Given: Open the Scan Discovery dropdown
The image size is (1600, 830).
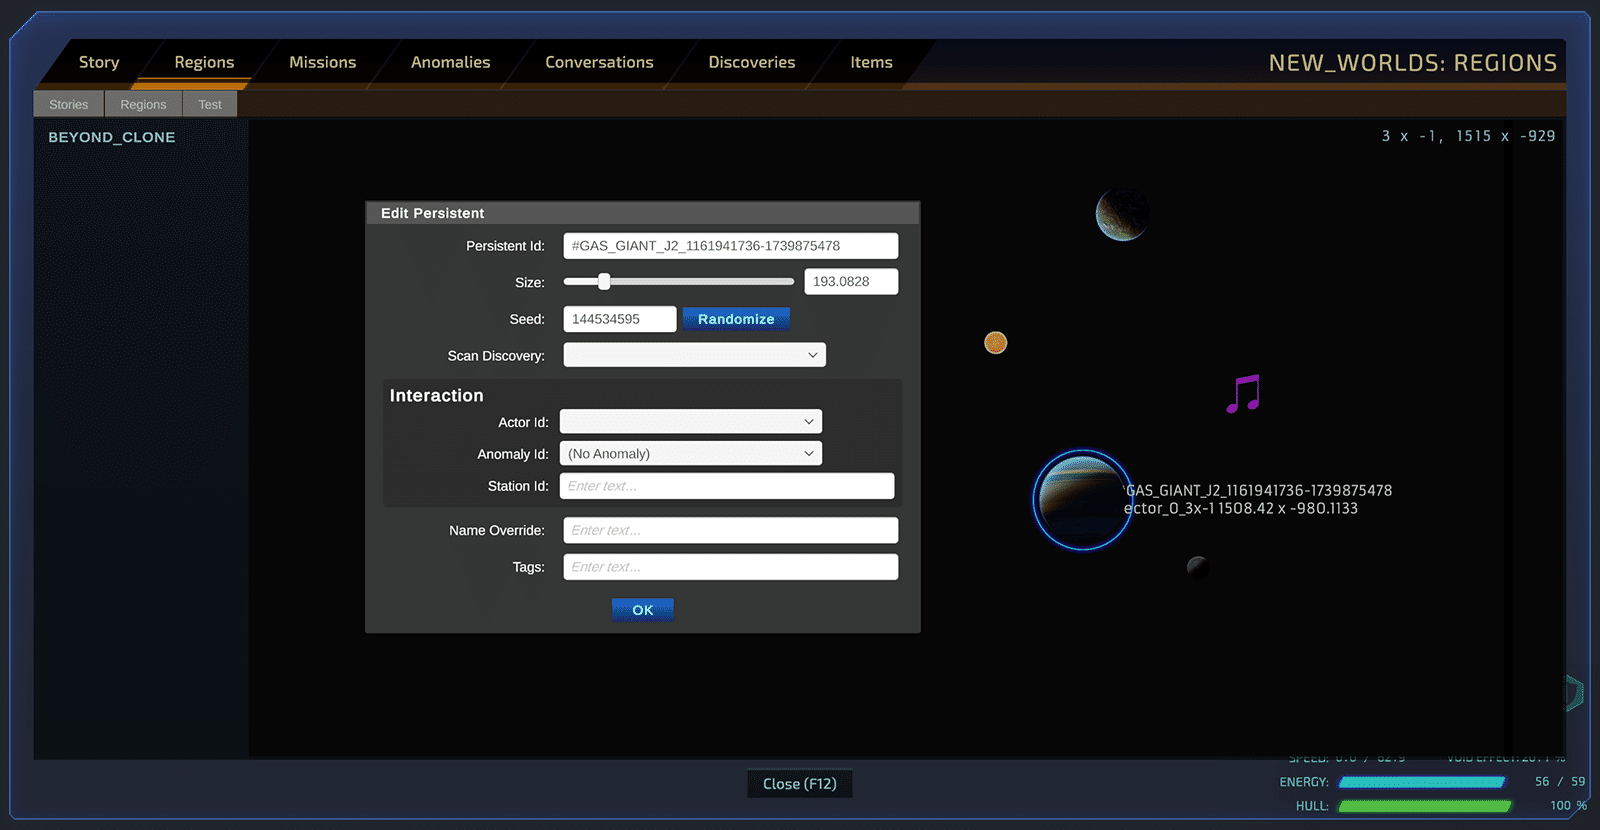Looking at the screenshot, I should pyautogui.click(x=694, y=355).
